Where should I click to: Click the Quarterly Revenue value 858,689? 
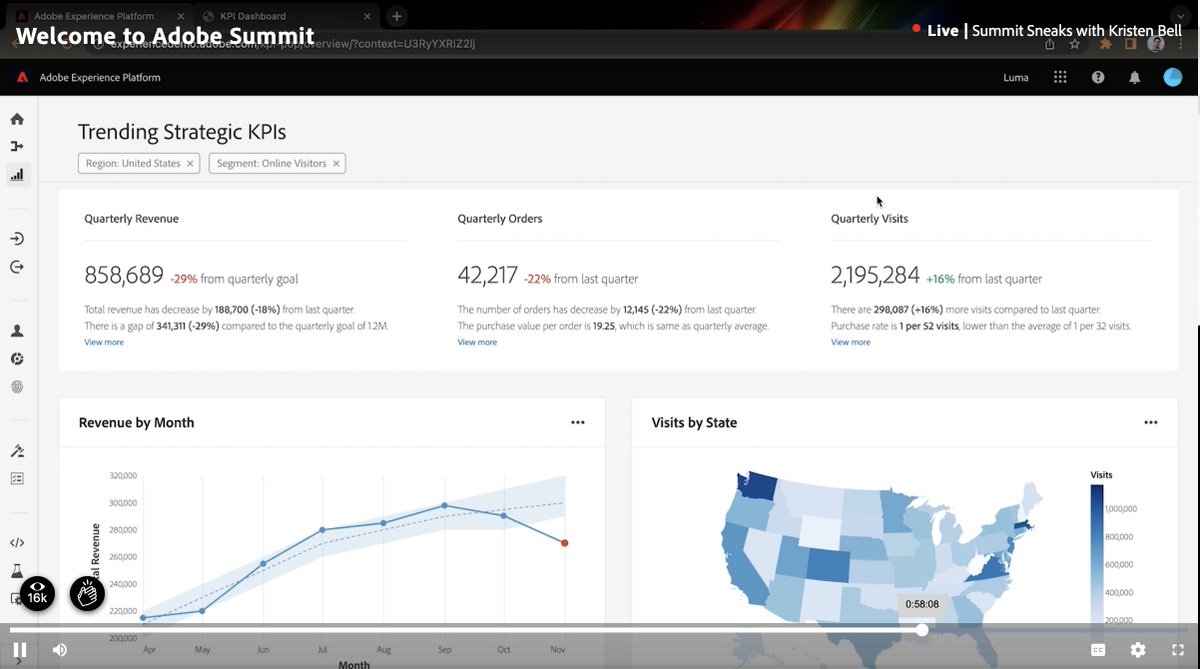click(x=124, y=276)
